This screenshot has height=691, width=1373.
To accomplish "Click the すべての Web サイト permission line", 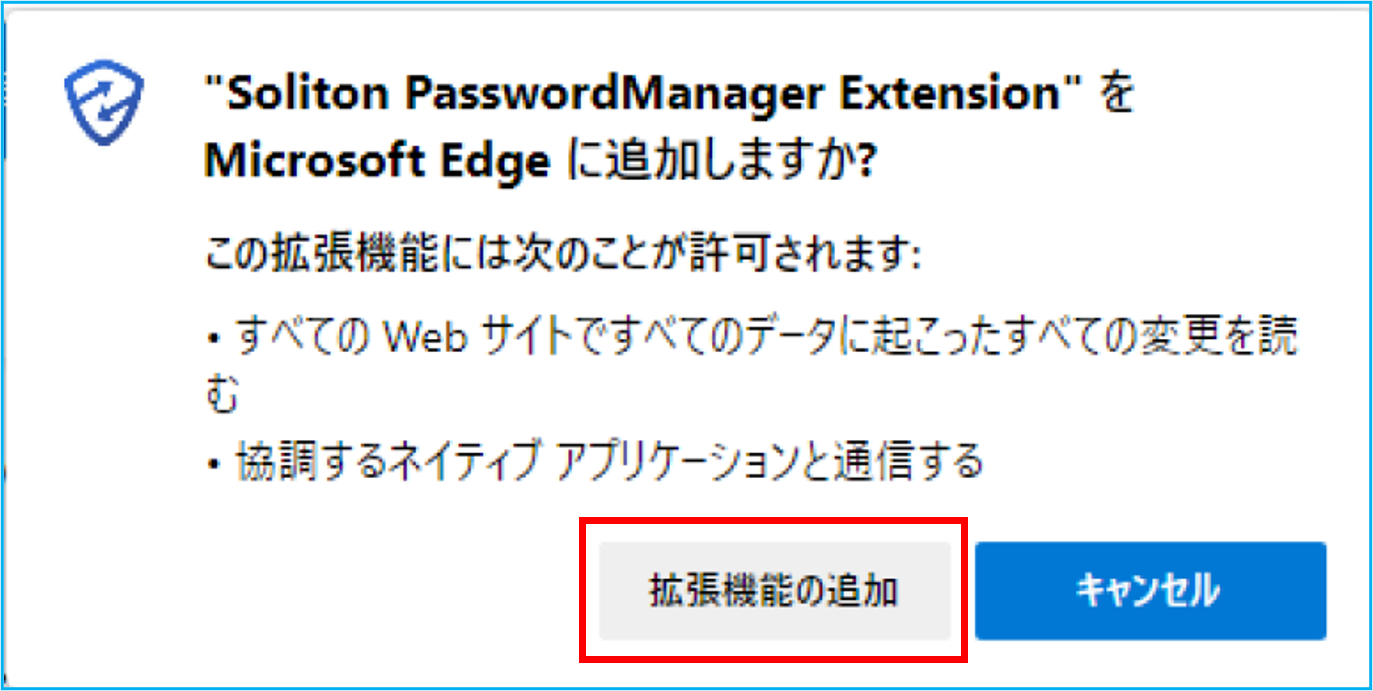I will [x=750, y=361].
